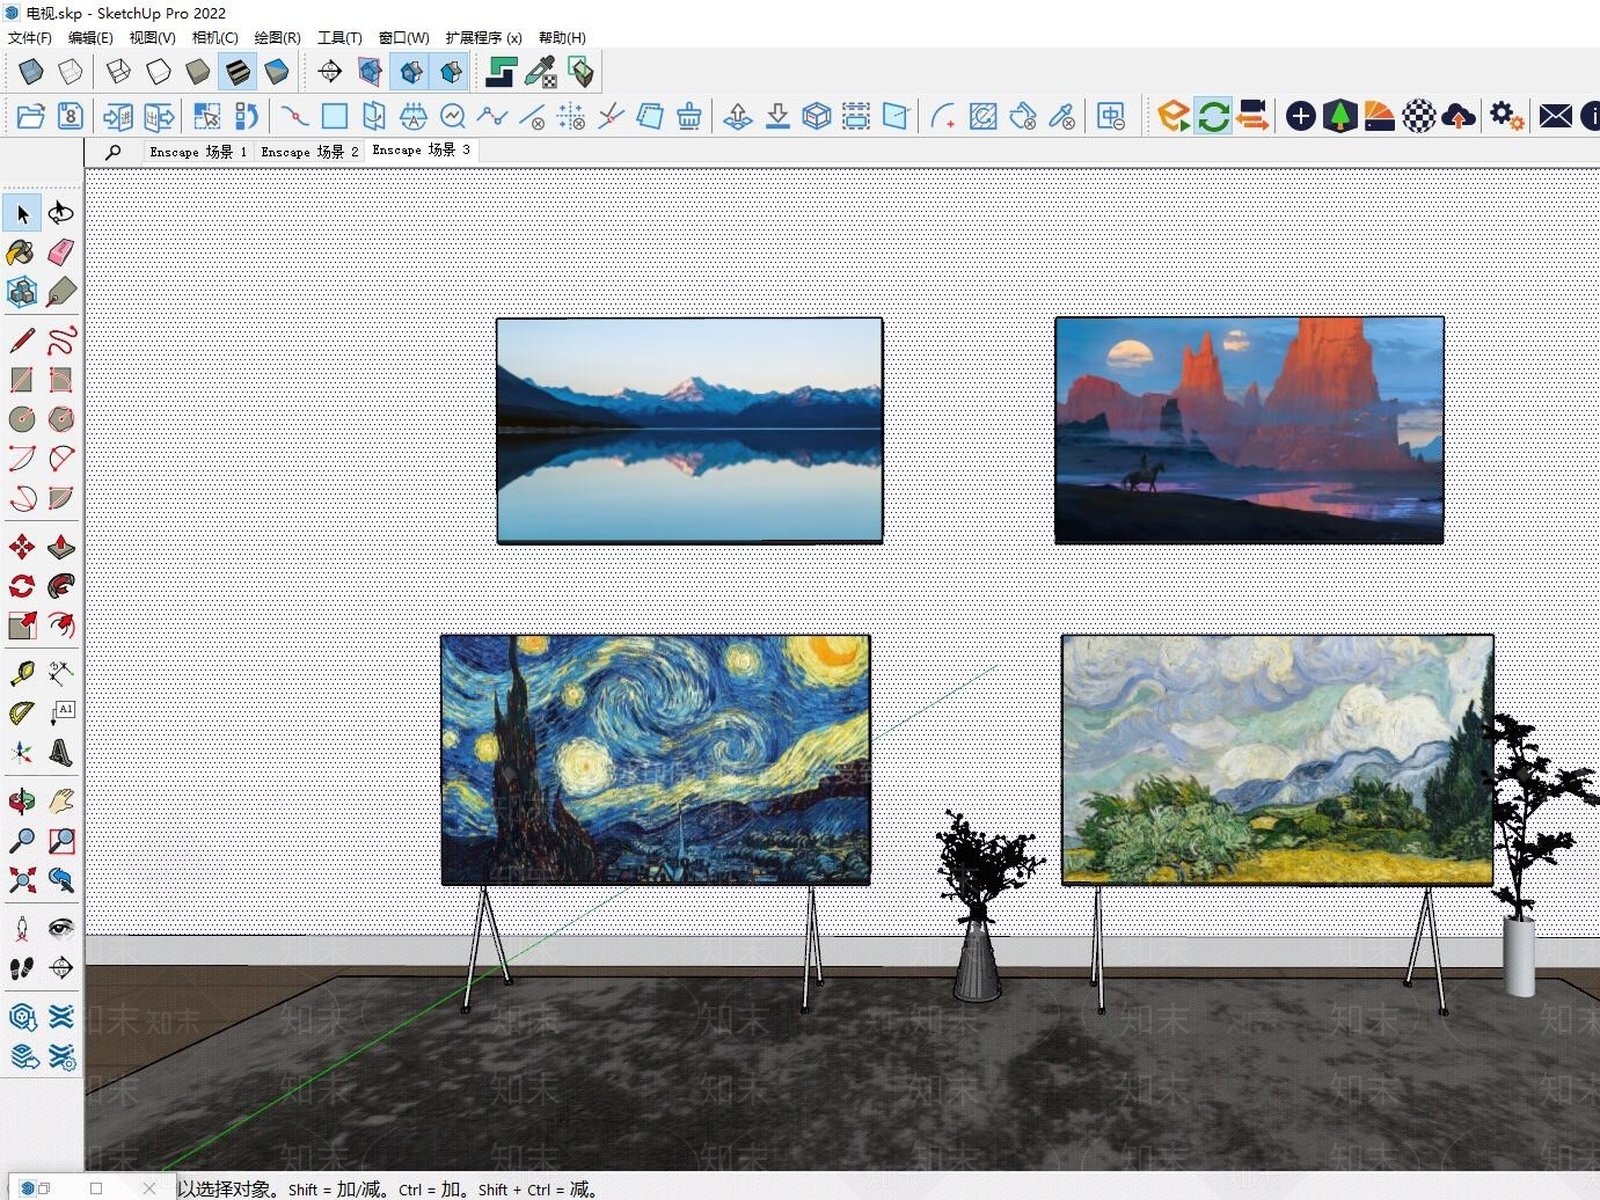
Task: Apply Monochrome face style
Action: [x=277, y=72]
